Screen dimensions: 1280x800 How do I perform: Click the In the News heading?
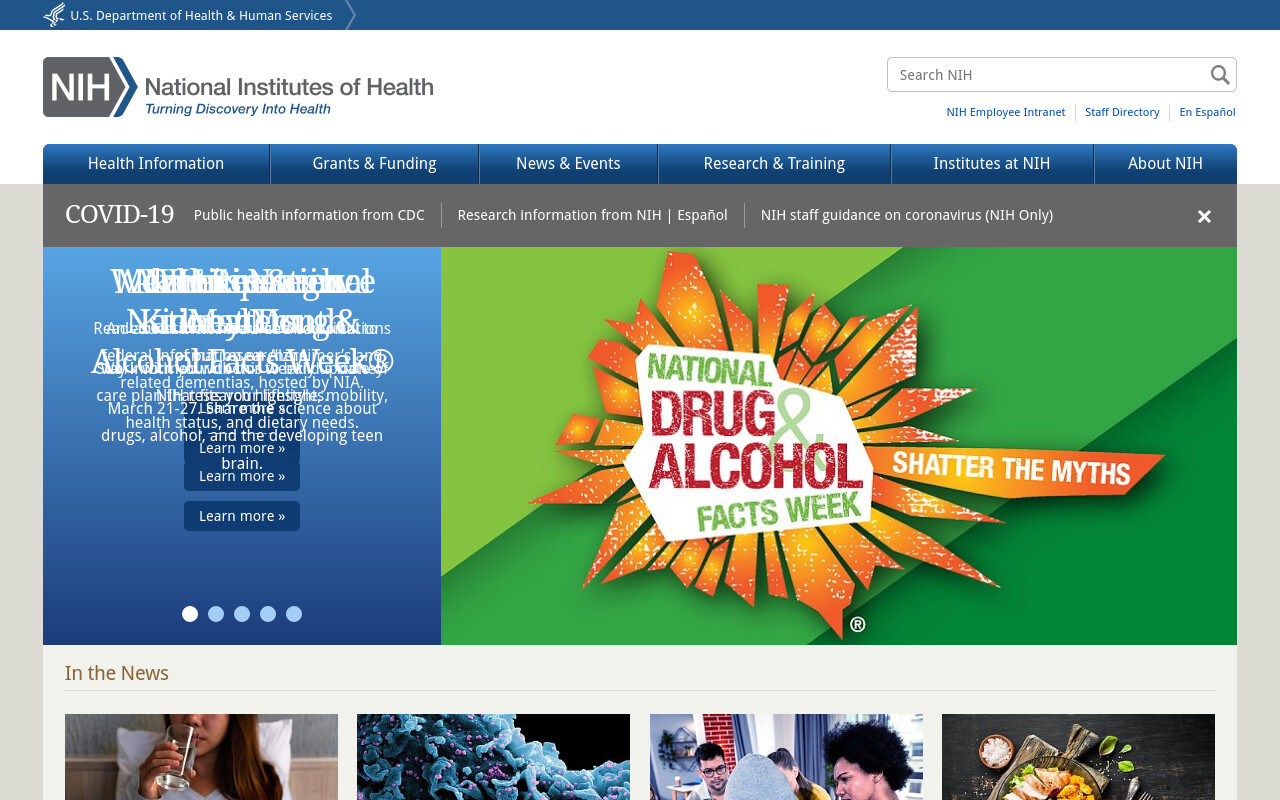pos(117,673)
